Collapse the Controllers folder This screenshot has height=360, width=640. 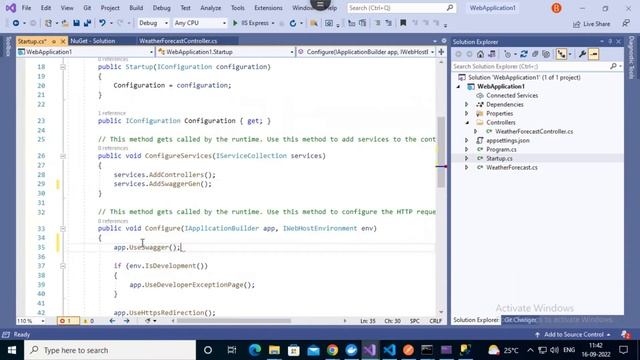(467, 122)
